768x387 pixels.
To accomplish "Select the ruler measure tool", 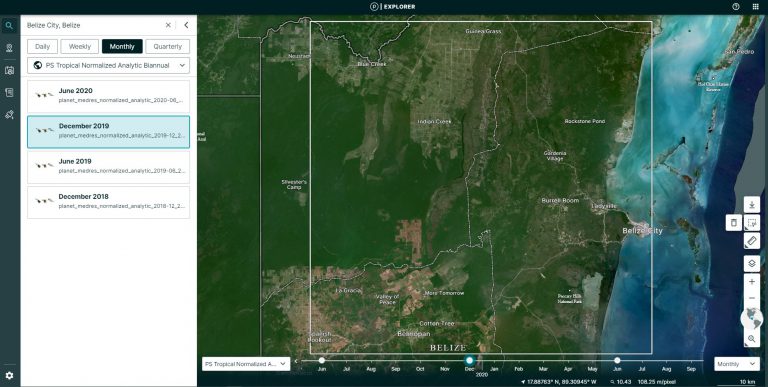I will 752,241.
